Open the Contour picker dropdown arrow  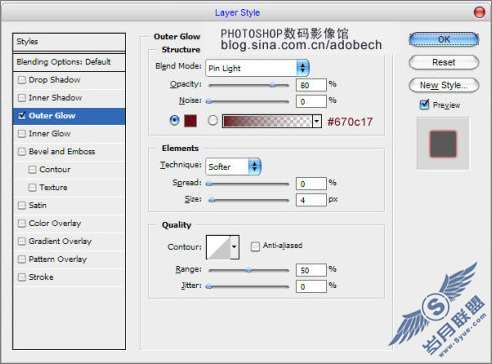pyautogui.click(x=235, y=247)
